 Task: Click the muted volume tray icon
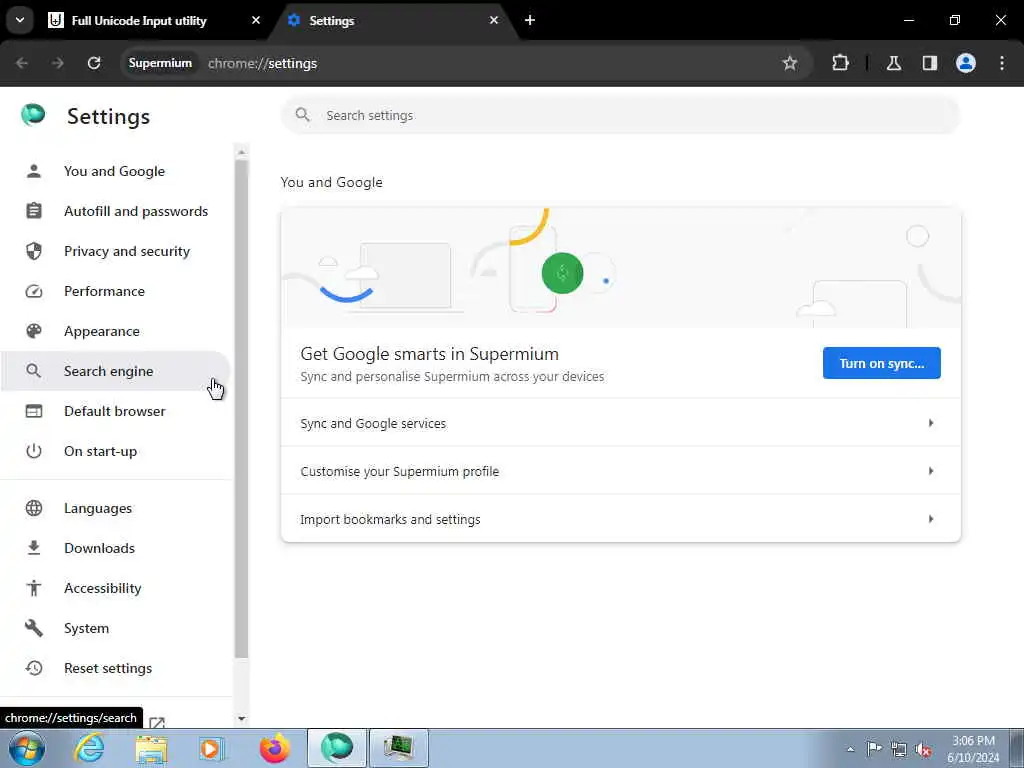click(x=923, y=749)
